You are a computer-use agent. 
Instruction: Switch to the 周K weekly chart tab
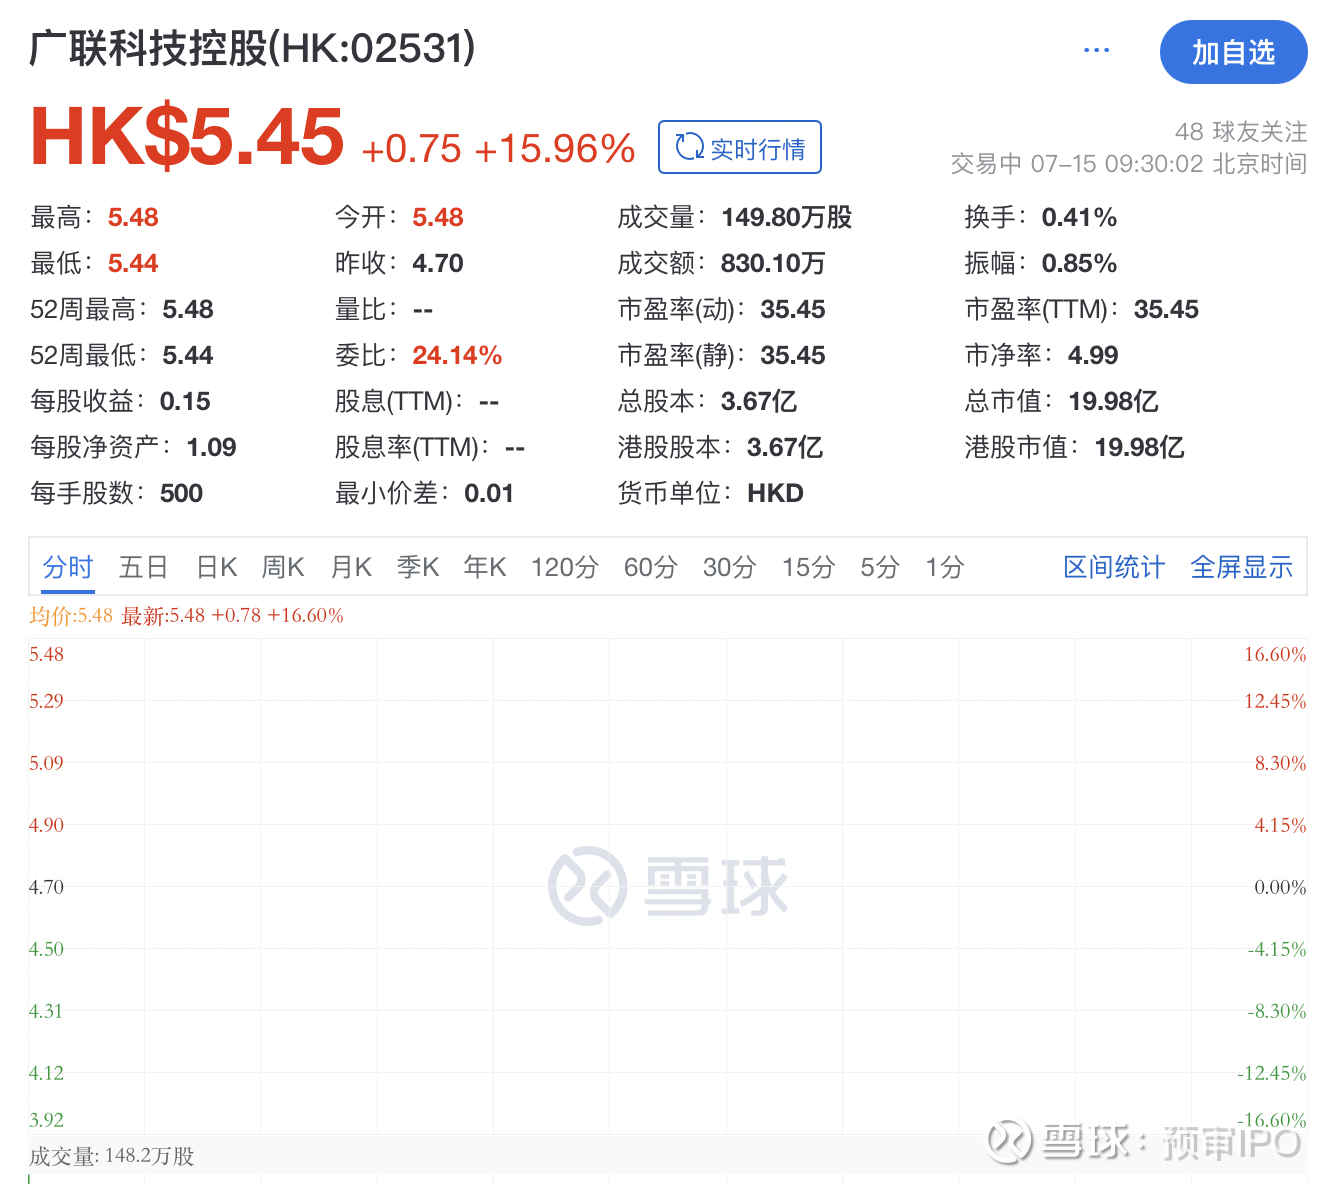pyautogui.click(x=283, y=567)
